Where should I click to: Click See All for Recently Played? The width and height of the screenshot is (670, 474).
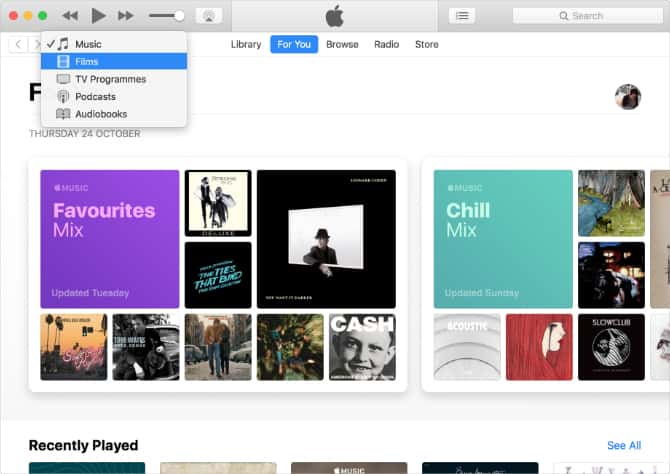(x=624, y=445)
